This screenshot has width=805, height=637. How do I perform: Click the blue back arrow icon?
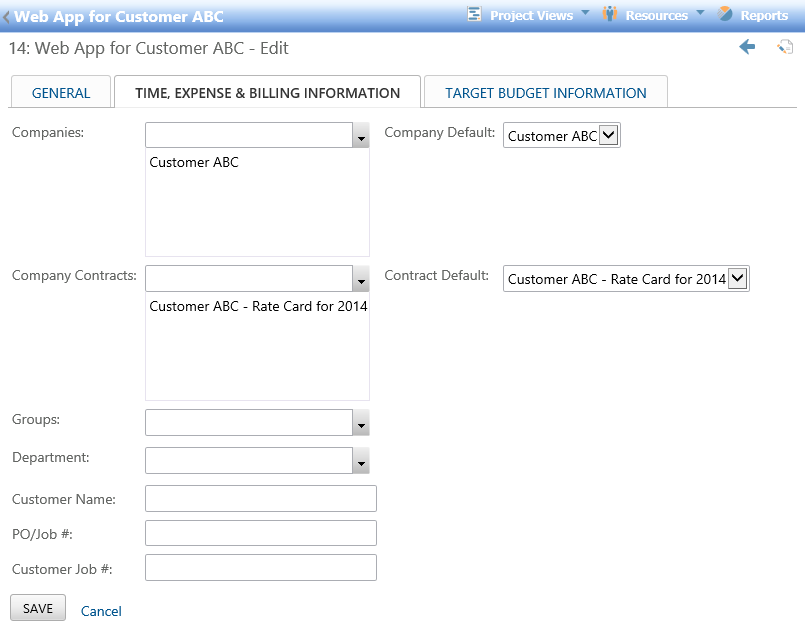point(746,47)
